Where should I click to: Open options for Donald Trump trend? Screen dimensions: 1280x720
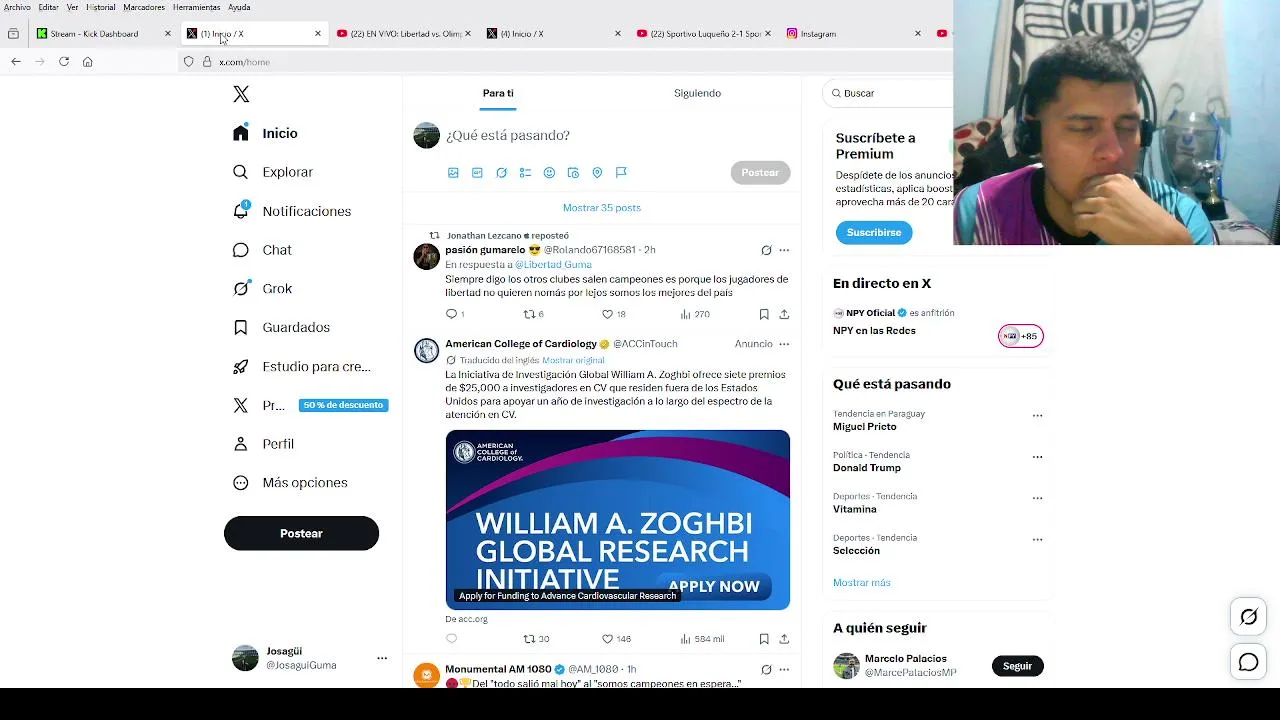click(1037, 457)
